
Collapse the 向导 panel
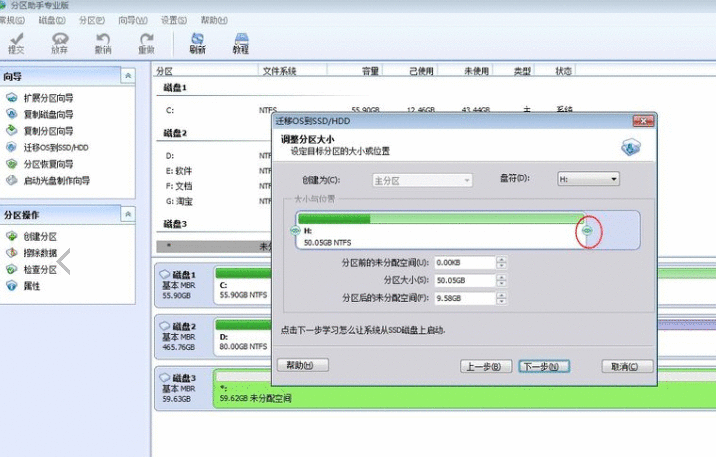pyautogui.click(x=128, y=76)
